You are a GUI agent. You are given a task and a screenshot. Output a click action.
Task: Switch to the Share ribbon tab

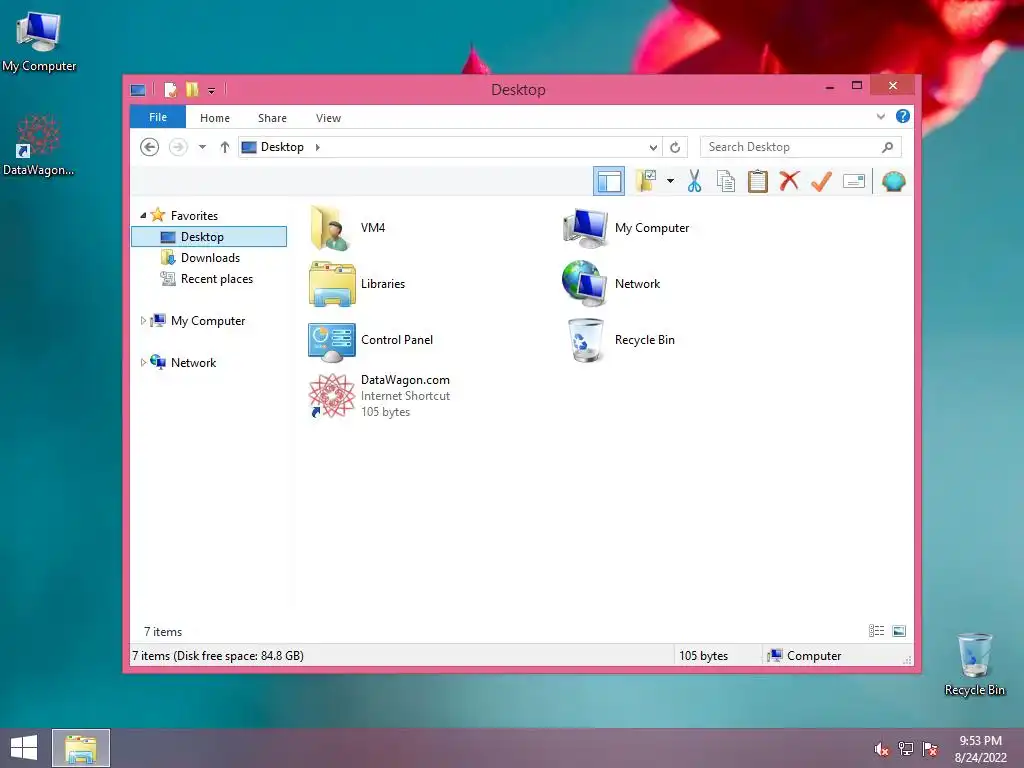(272, 118)
